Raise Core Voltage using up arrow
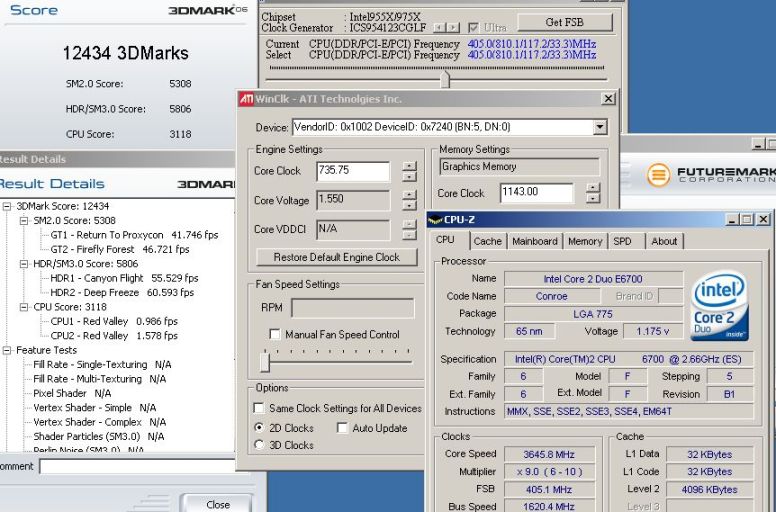776x512 pixels. (409, 195)
